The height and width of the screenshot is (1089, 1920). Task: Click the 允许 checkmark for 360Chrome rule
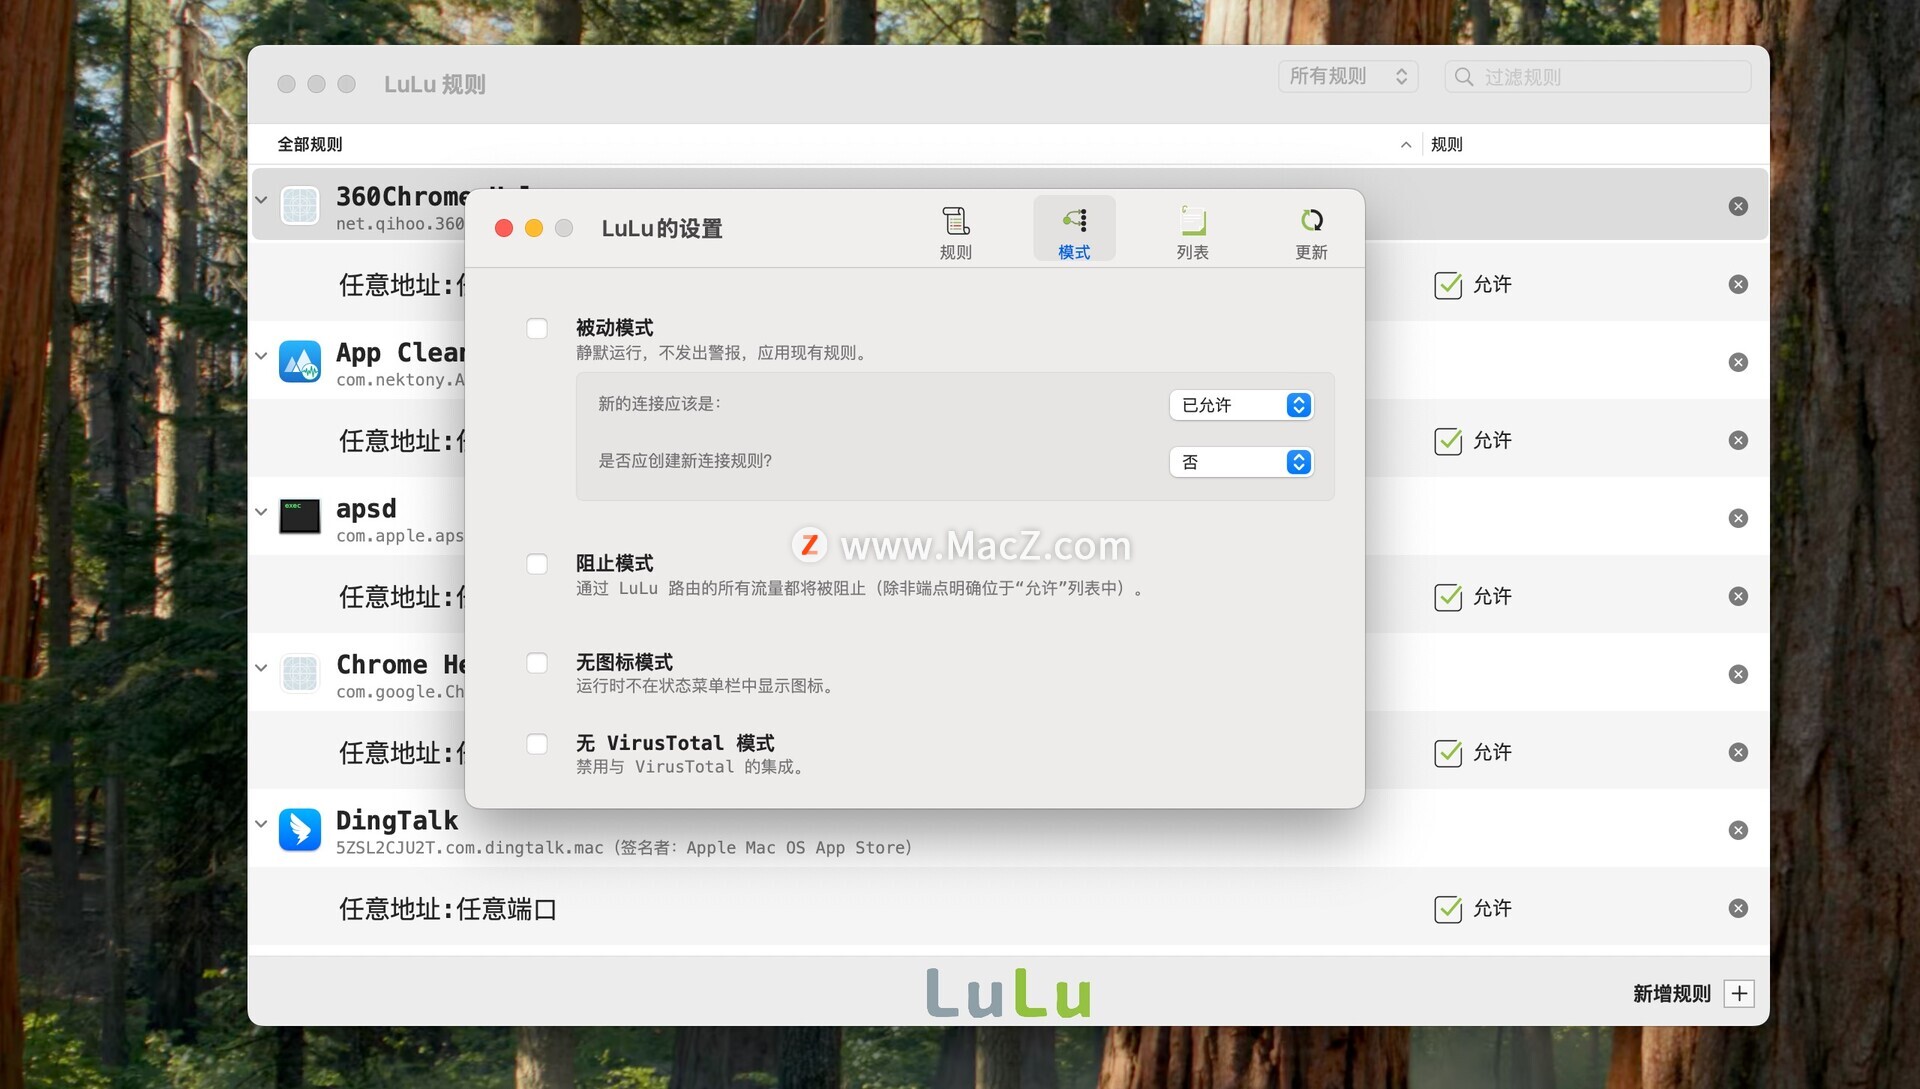(1448, 285)
